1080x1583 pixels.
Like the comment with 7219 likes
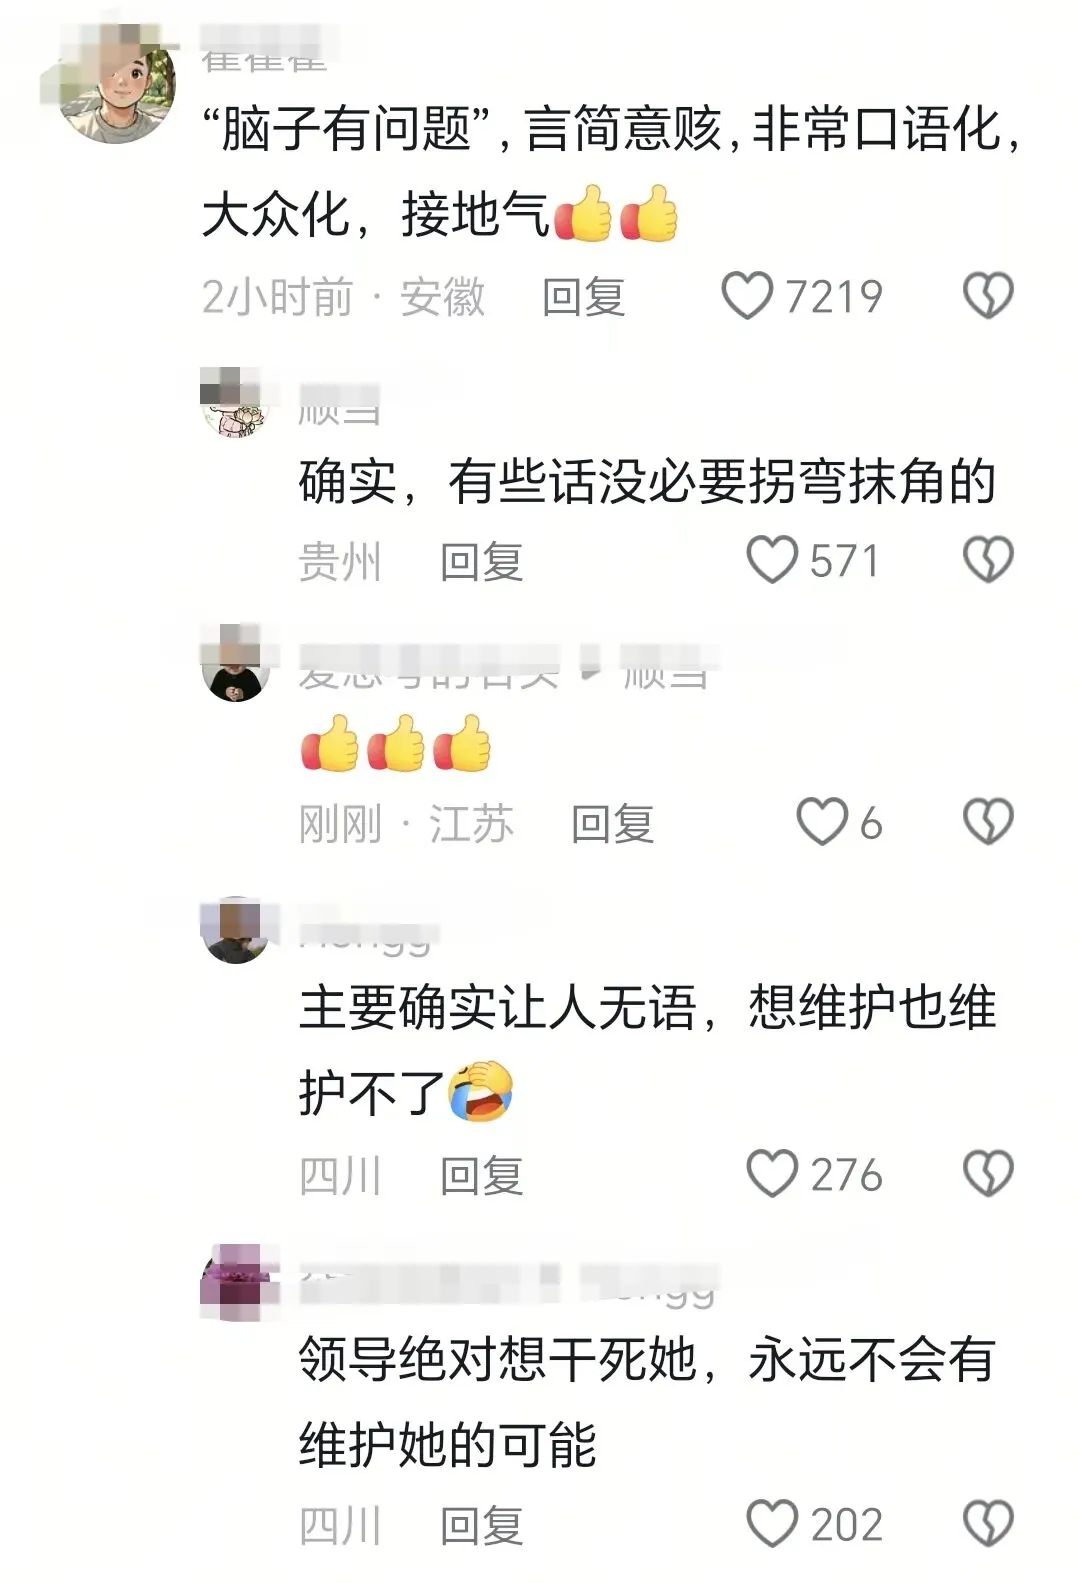point(747,296)
